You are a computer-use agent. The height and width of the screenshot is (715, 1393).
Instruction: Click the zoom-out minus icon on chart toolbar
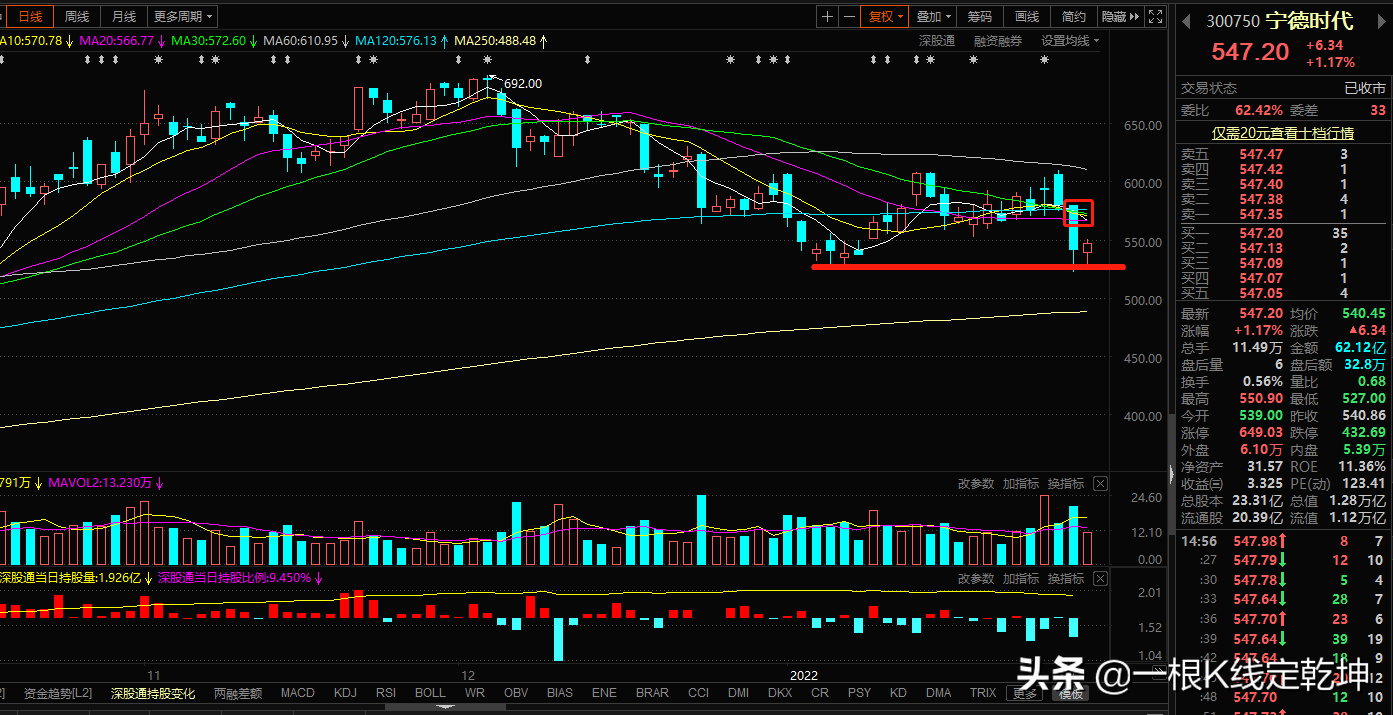(849, 17)
